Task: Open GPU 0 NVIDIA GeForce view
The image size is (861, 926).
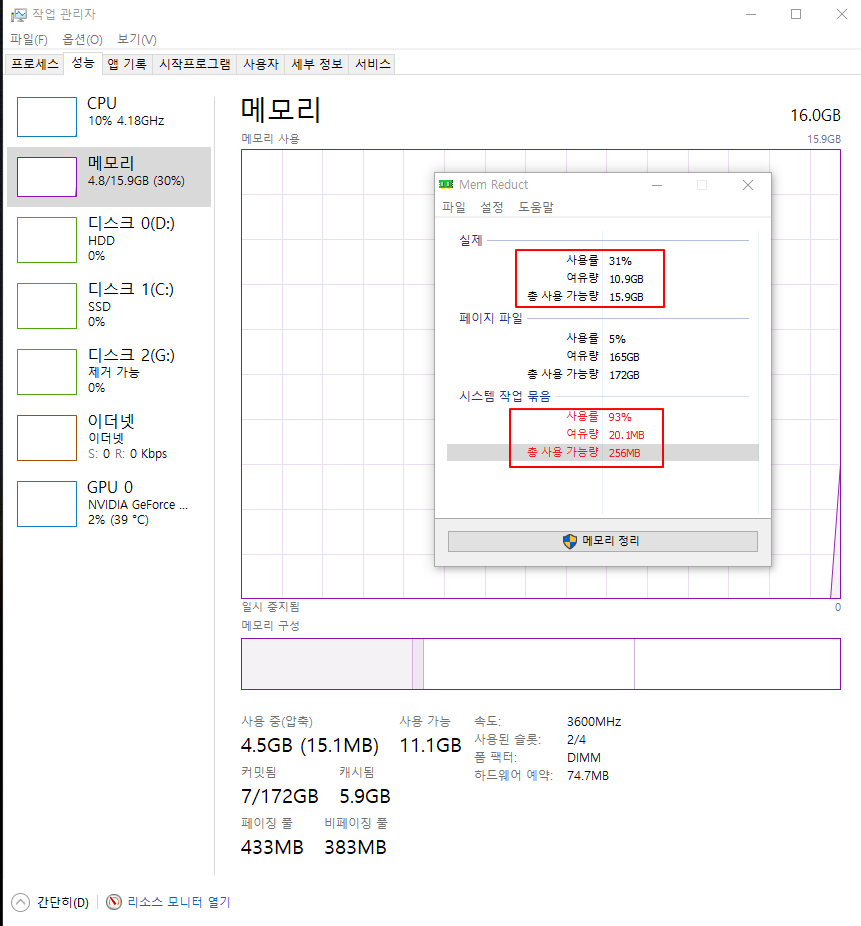Action: pos(110,503)
